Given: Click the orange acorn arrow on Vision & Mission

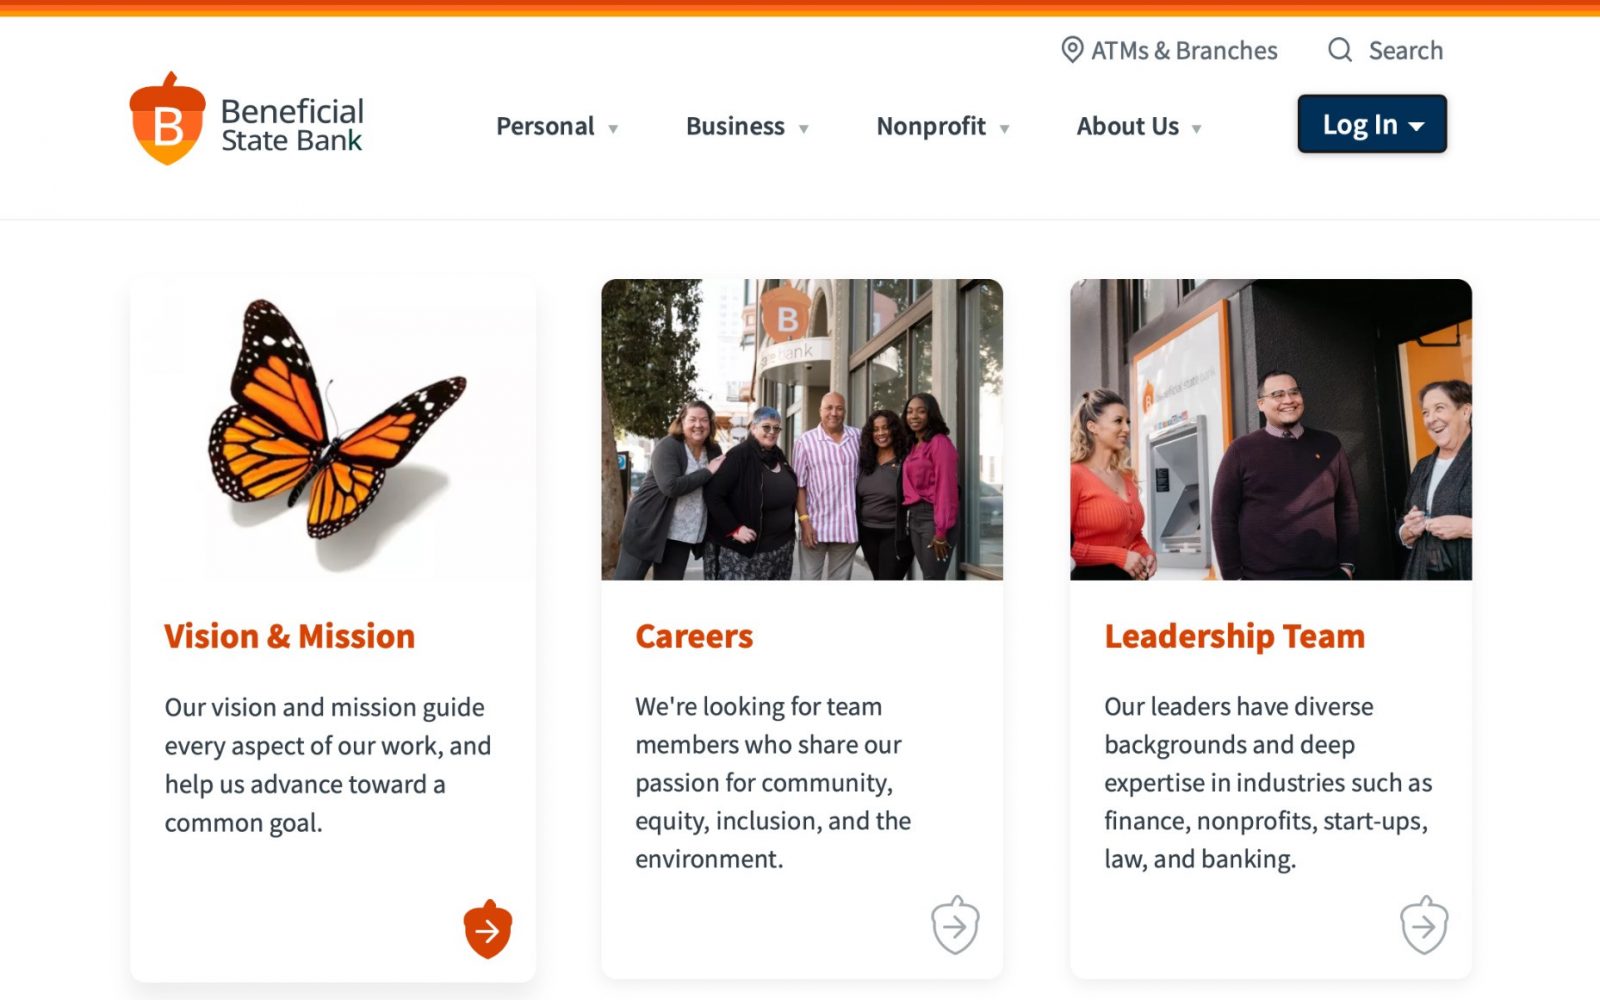Looking at the screenshot, I should point(488,930).
